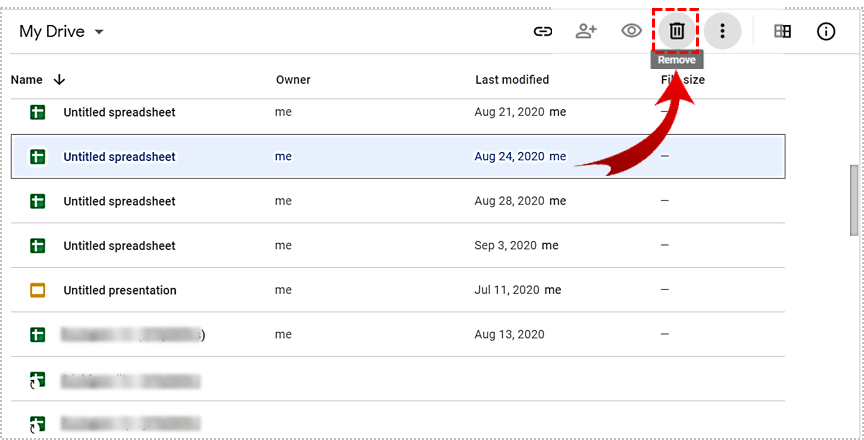Reverse sort direction arrow next to Name
Image resolution: width=864 pixels, height=440 pixels.
(x=59, y=80)
